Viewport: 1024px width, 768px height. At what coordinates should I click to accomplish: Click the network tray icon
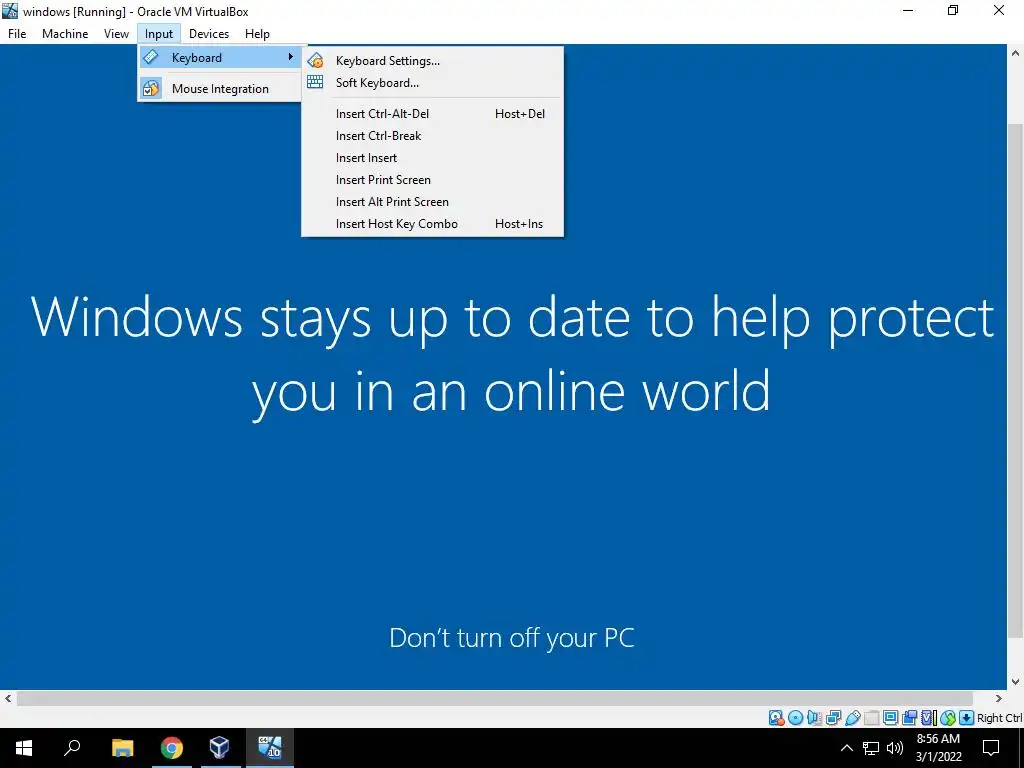(x=871, y=748)
